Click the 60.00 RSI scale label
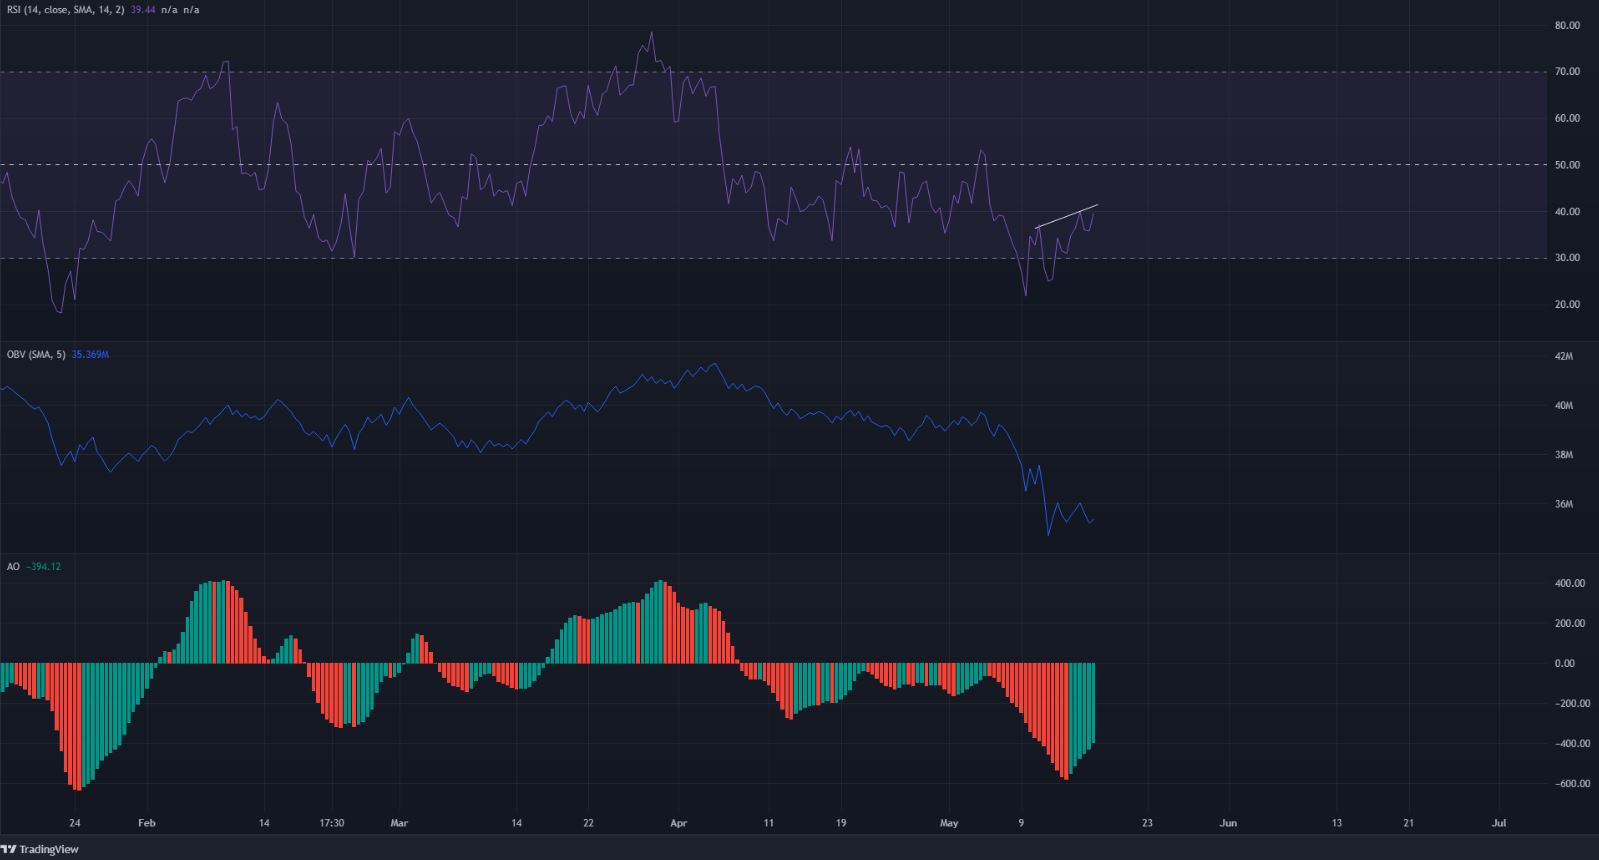 click(x=1567, y=118)
